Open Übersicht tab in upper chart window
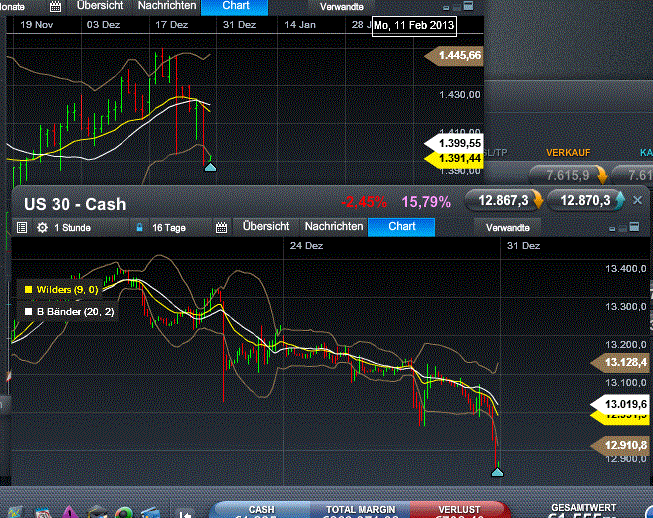The width and height of the screenshot is (653, 518). [x=100, y=6]
